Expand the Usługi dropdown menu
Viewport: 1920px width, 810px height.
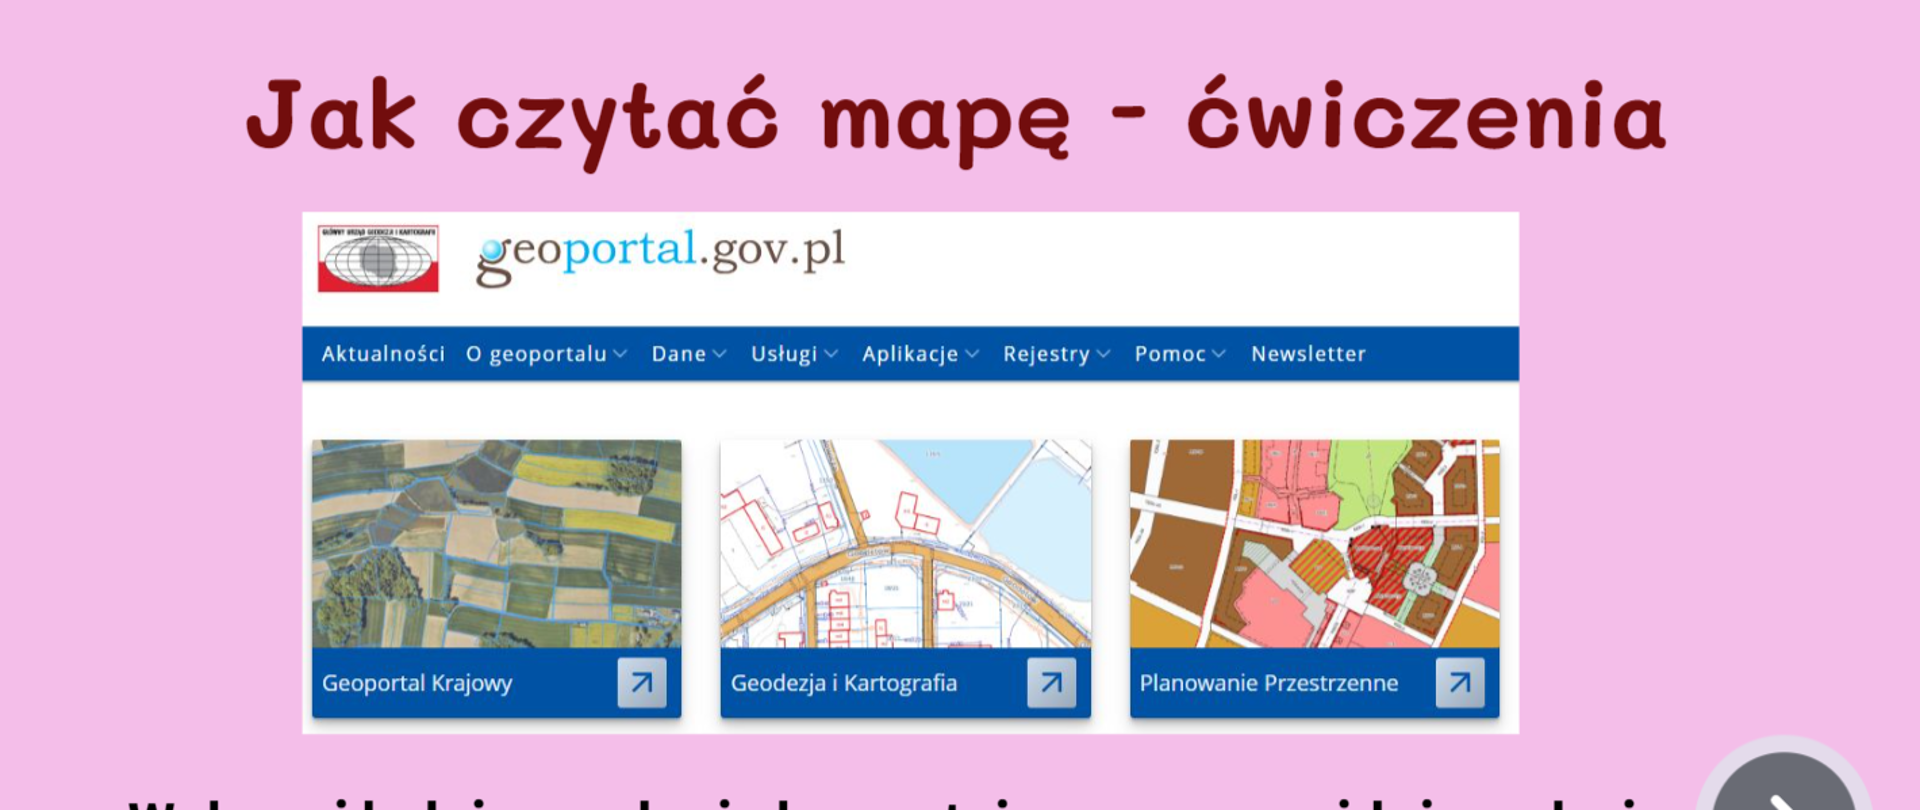click(794, 354)
